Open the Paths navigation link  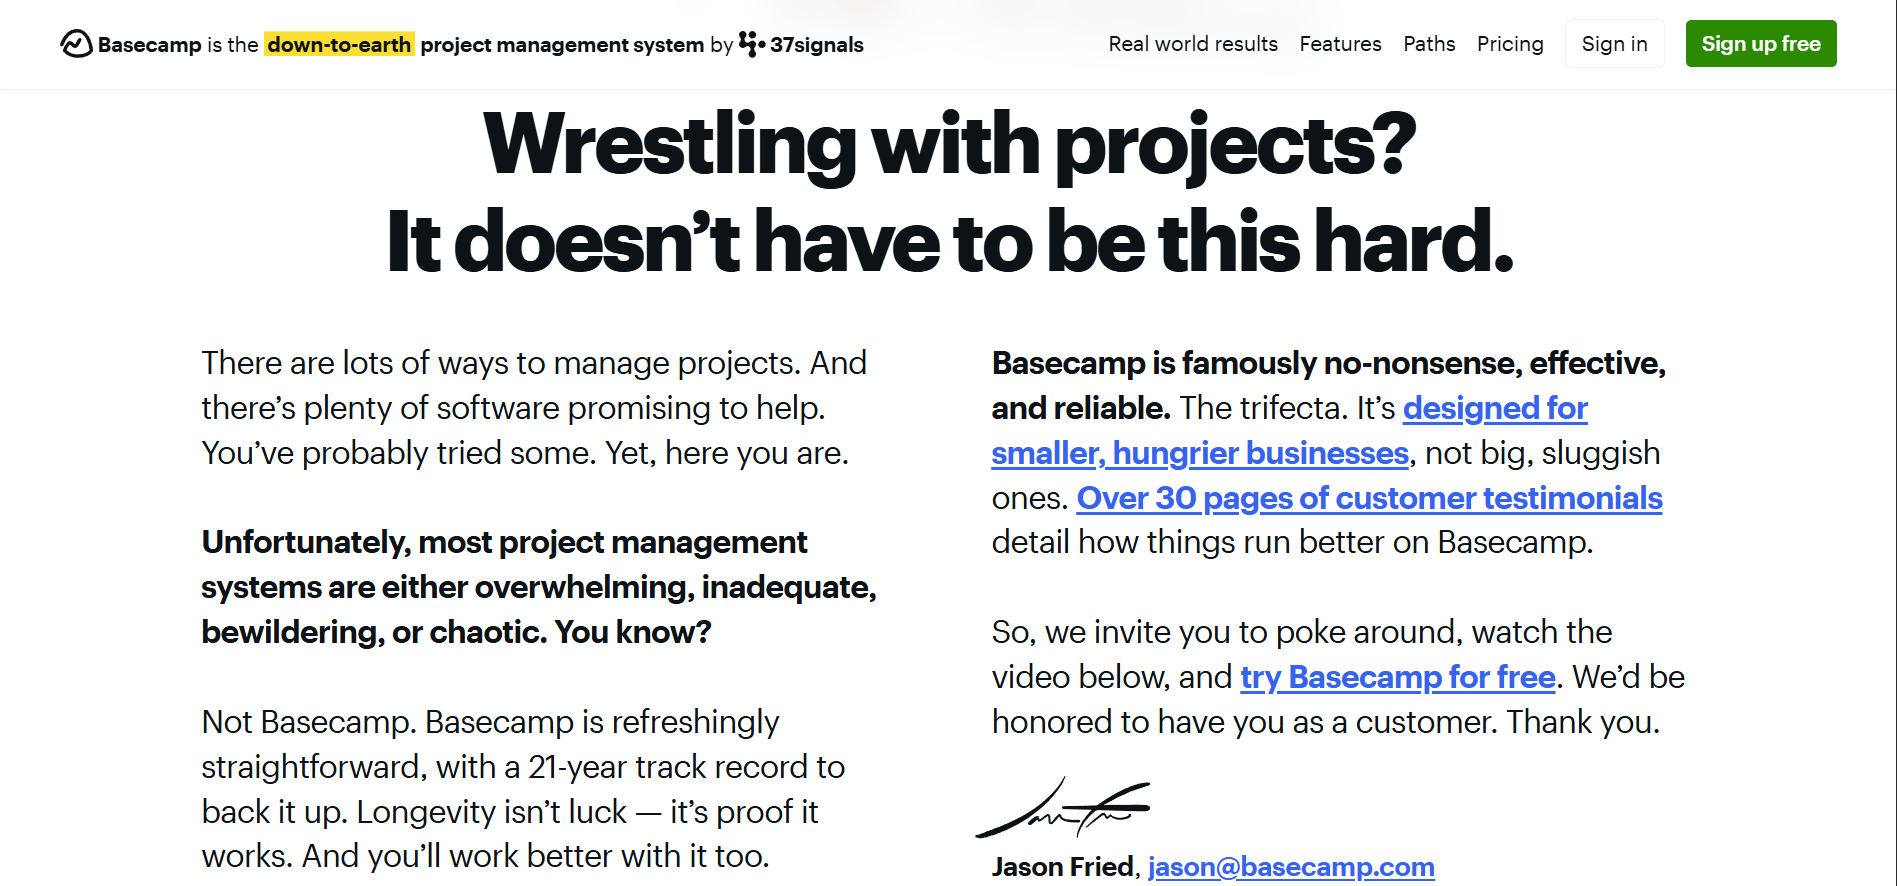[1429, 44]
